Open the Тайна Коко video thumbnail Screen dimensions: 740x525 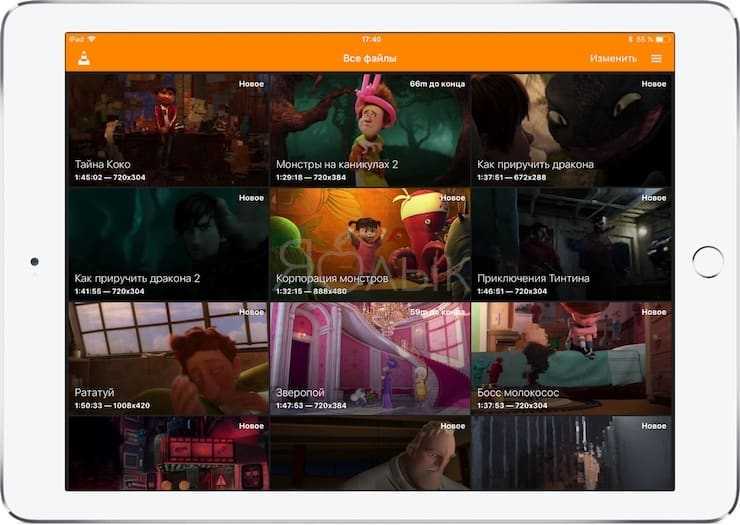pyautogui.click(x=168, y=129)
